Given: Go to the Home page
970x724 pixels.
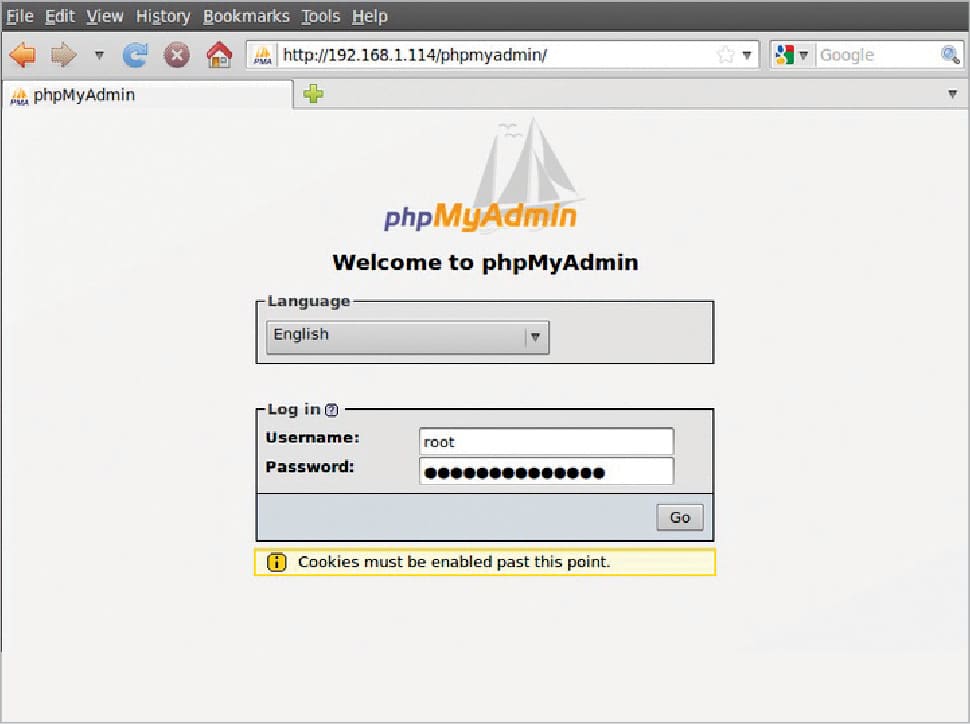Looking at the screenshot, I should 219,55.
